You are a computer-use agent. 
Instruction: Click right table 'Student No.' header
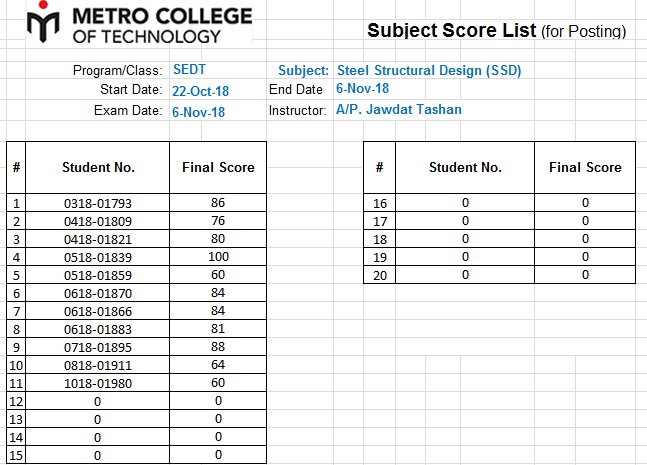465,168
